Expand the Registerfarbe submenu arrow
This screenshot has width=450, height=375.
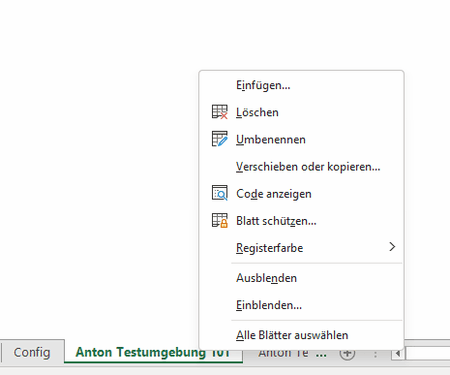coord(392,247)
